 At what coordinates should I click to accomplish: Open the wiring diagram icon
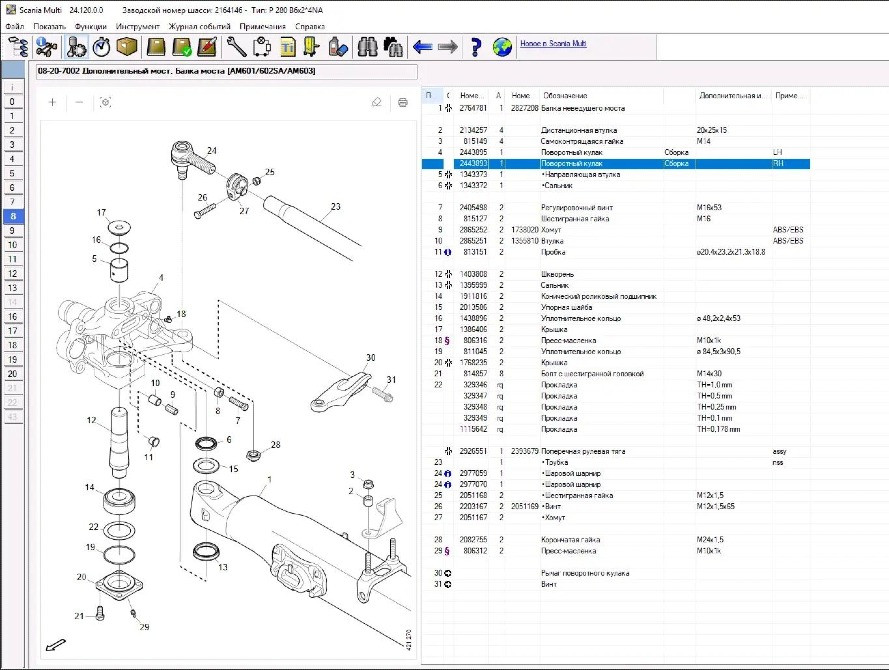coord(261,46)
